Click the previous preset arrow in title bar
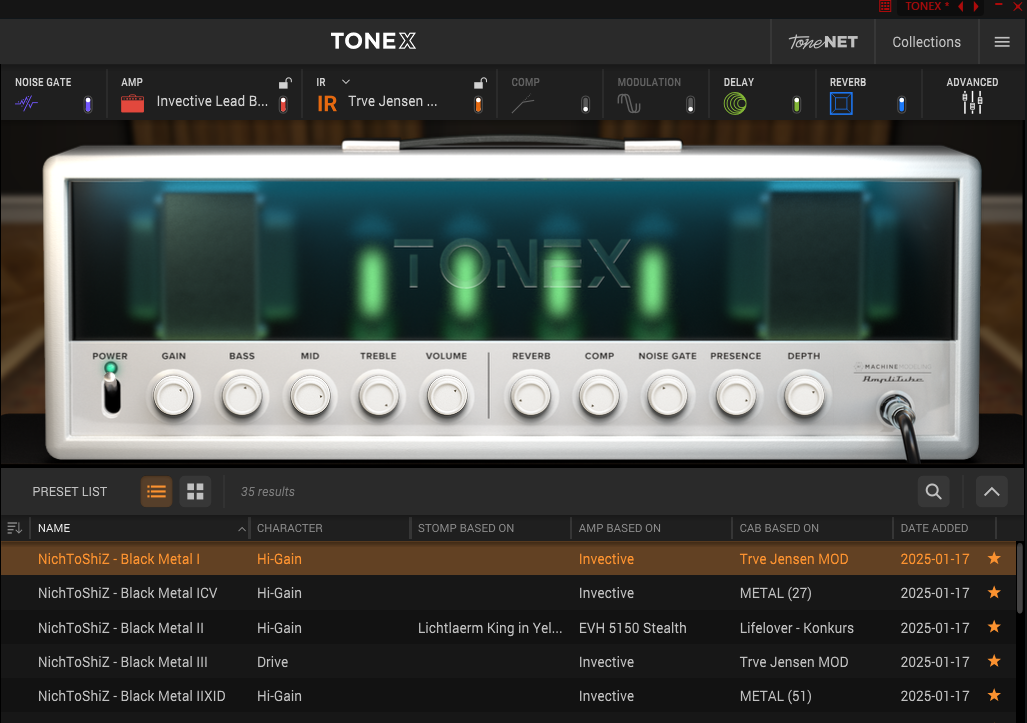Screen dimensions: 1027x723 click(961, 7)
